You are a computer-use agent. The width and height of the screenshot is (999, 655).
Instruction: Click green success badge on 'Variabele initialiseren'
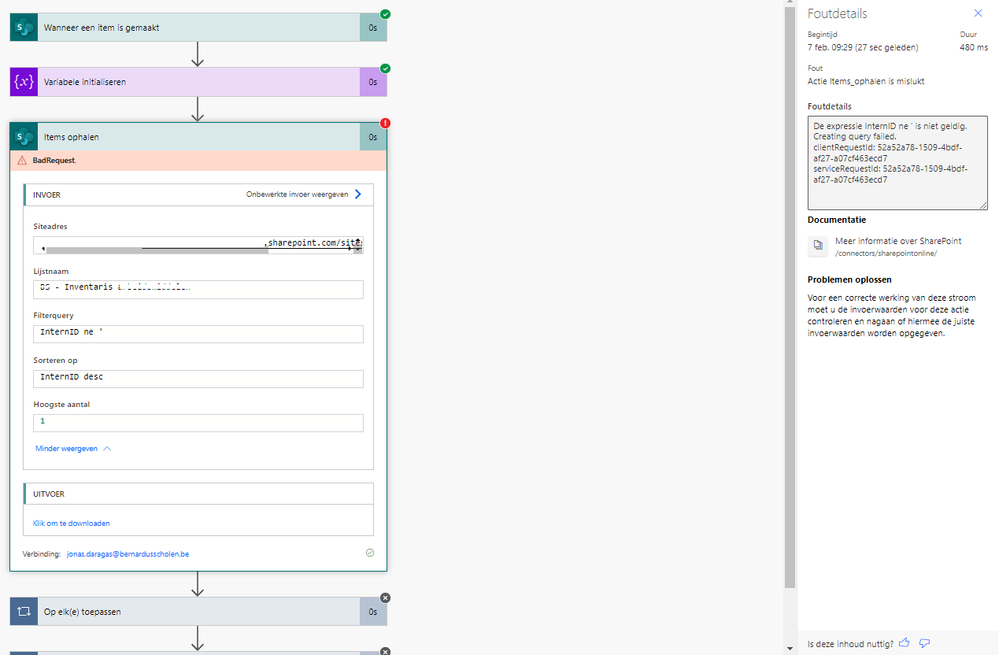pos(385,68)
